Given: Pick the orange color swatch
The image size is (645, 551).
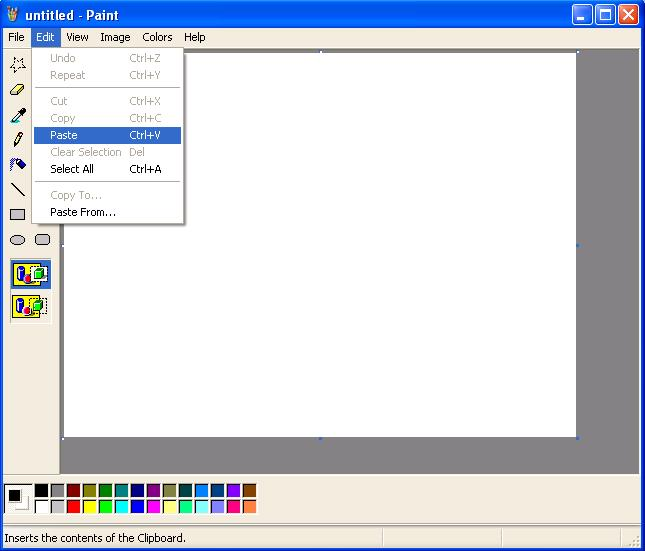Looking at the screenshot, I should click(250, 507).
